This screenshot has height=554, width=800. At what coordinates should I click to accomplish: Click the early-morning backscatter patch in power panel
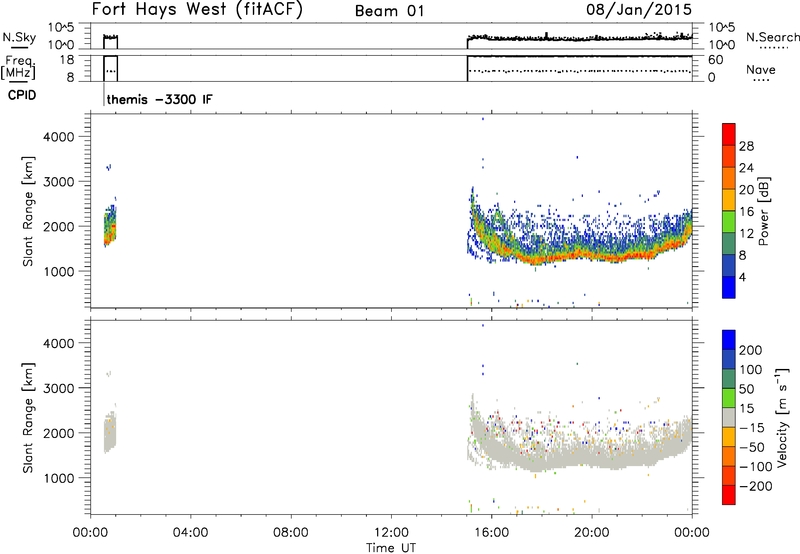click(110, 224)
